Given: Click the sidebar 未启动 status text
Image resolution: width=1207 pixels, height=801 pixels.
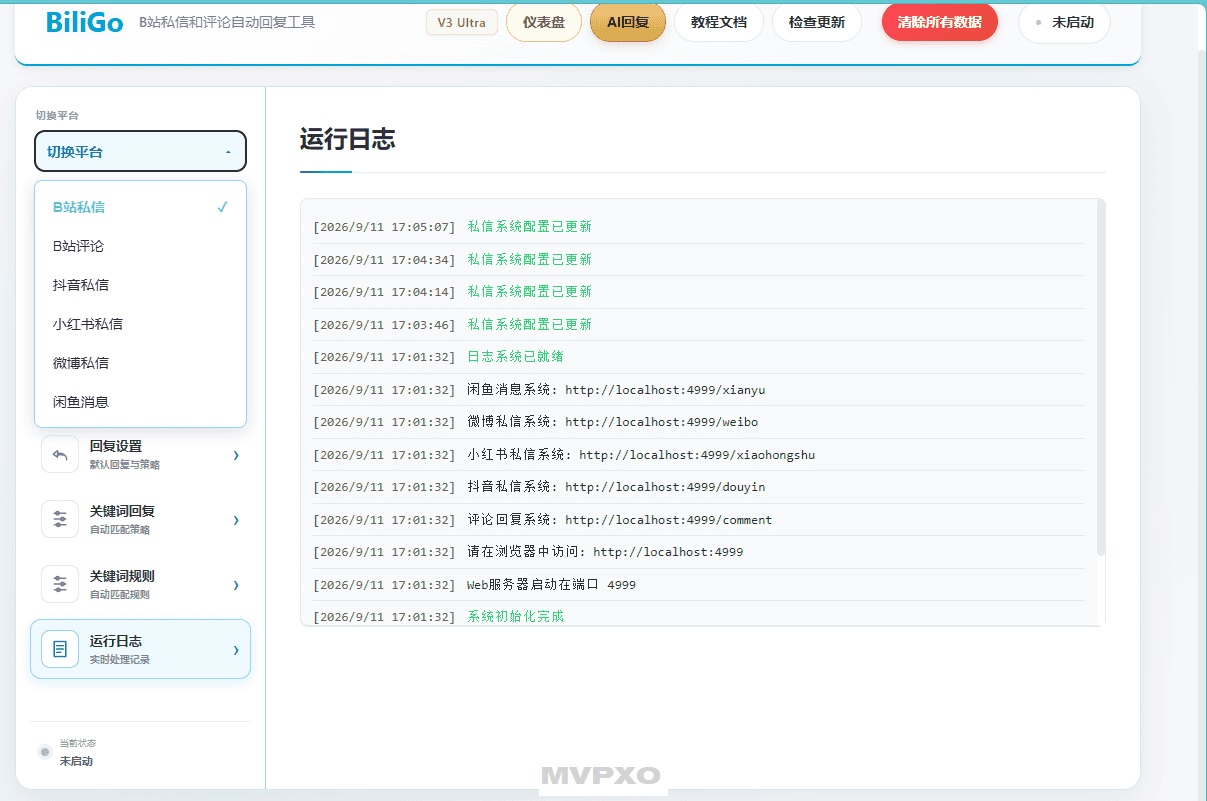Looking at the screenshot, I should click(x=76, y=761).
